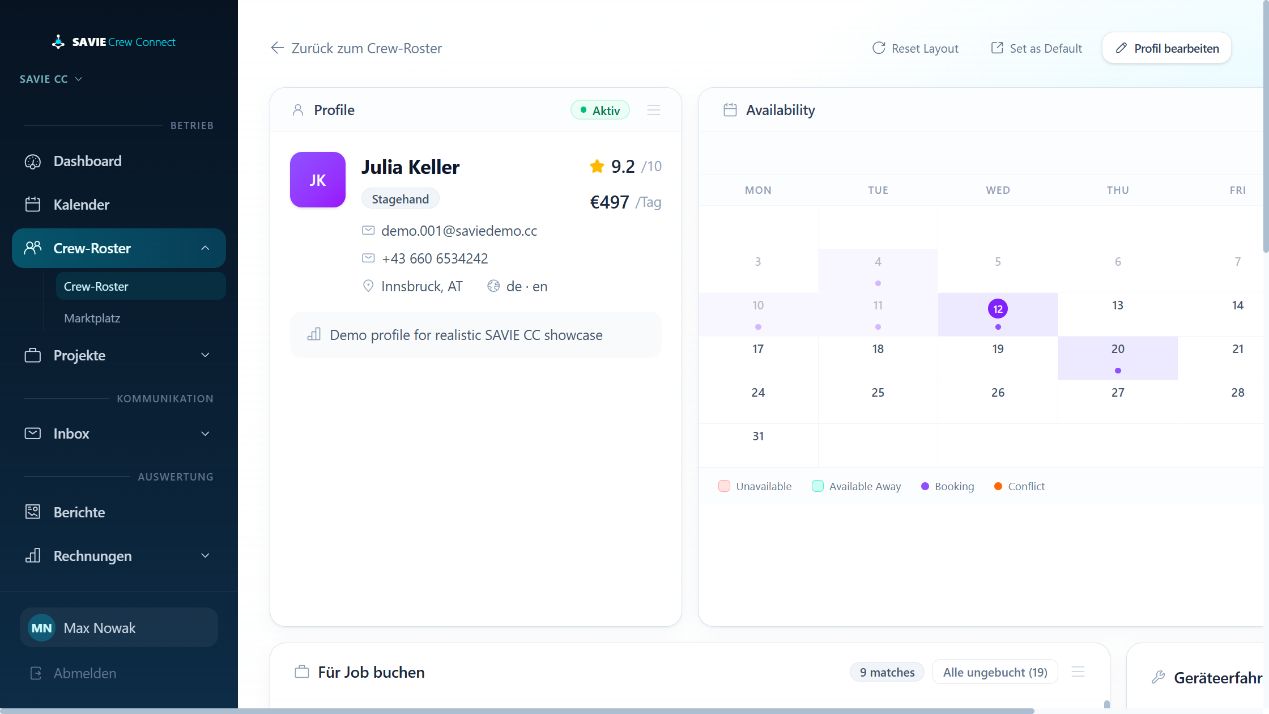This screenshot has height=714, width=1269.
Task: Go to Kalender page
Action: 119,204
